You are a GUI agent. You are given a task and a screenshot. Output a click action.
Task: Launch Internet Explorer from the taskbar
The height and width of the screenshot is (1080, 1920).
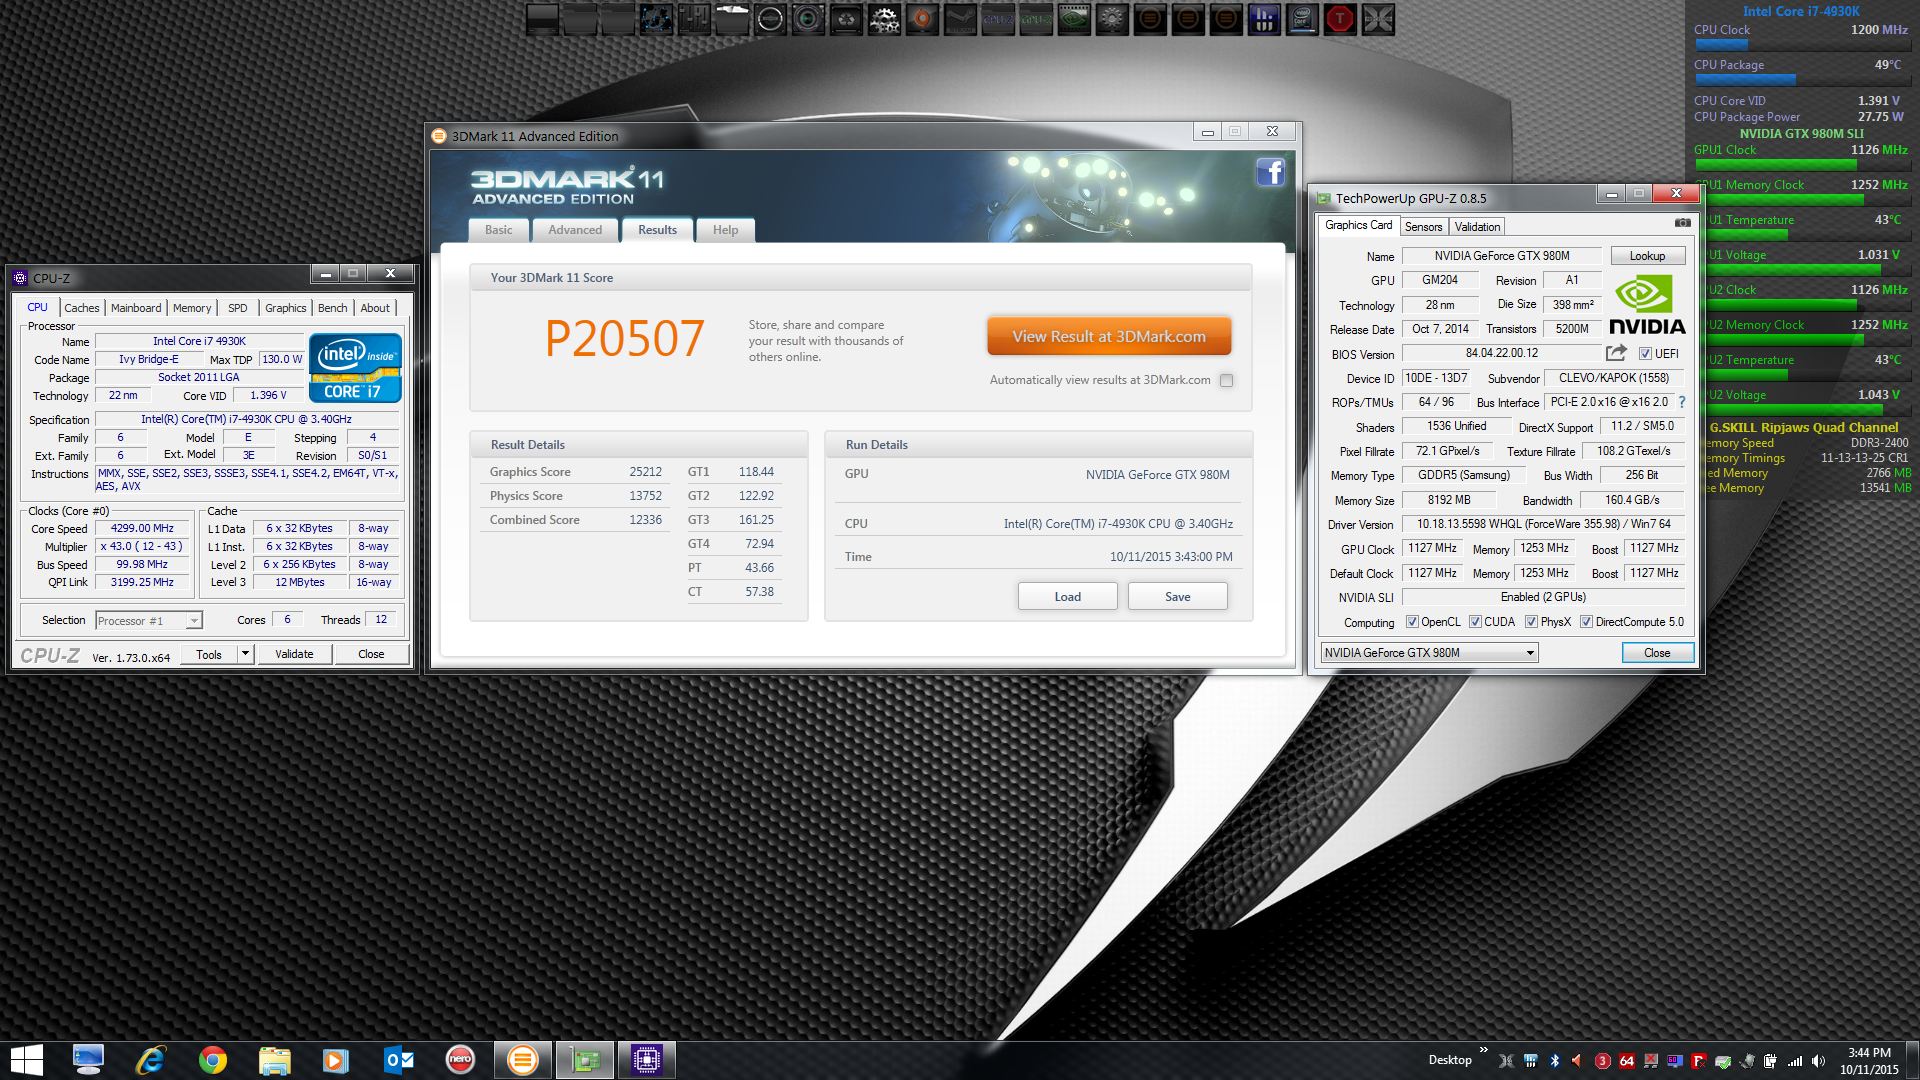pos(150,1060)
